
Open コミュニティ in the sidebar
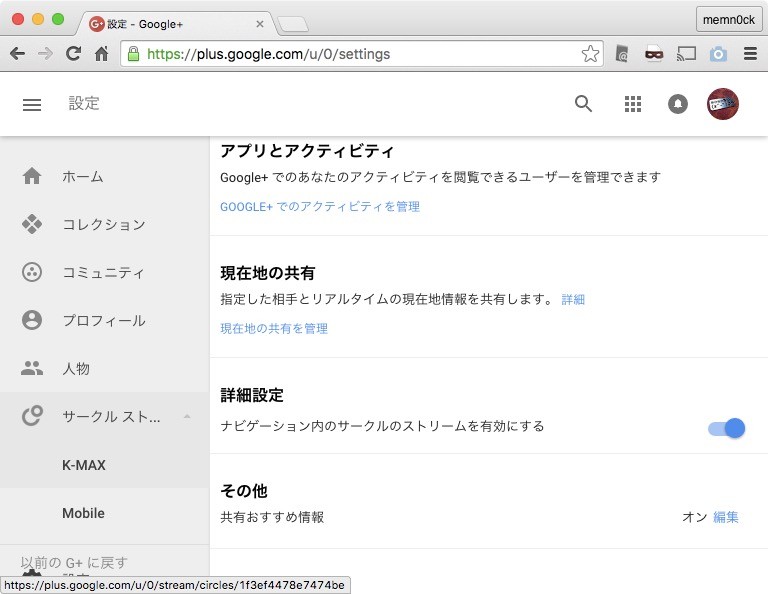[105, 272]
